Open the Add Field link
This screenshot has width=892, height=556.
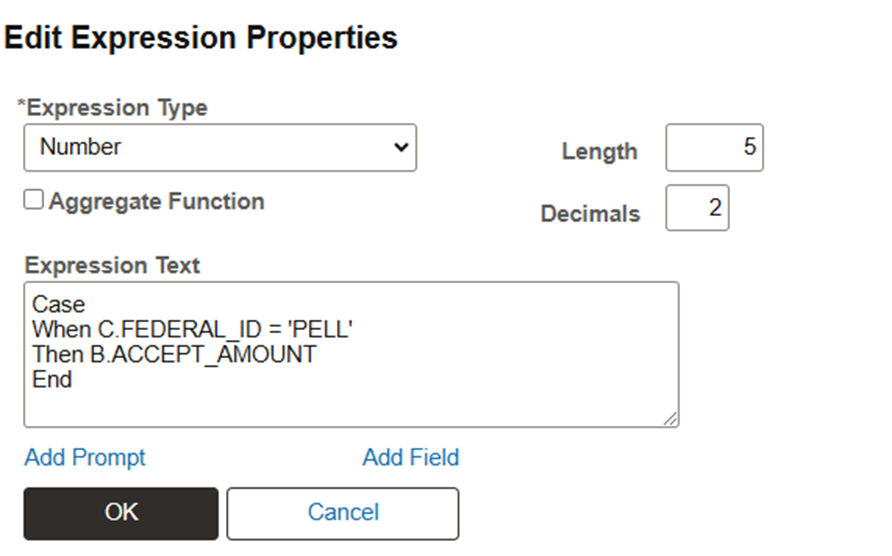tap(410, 458)
